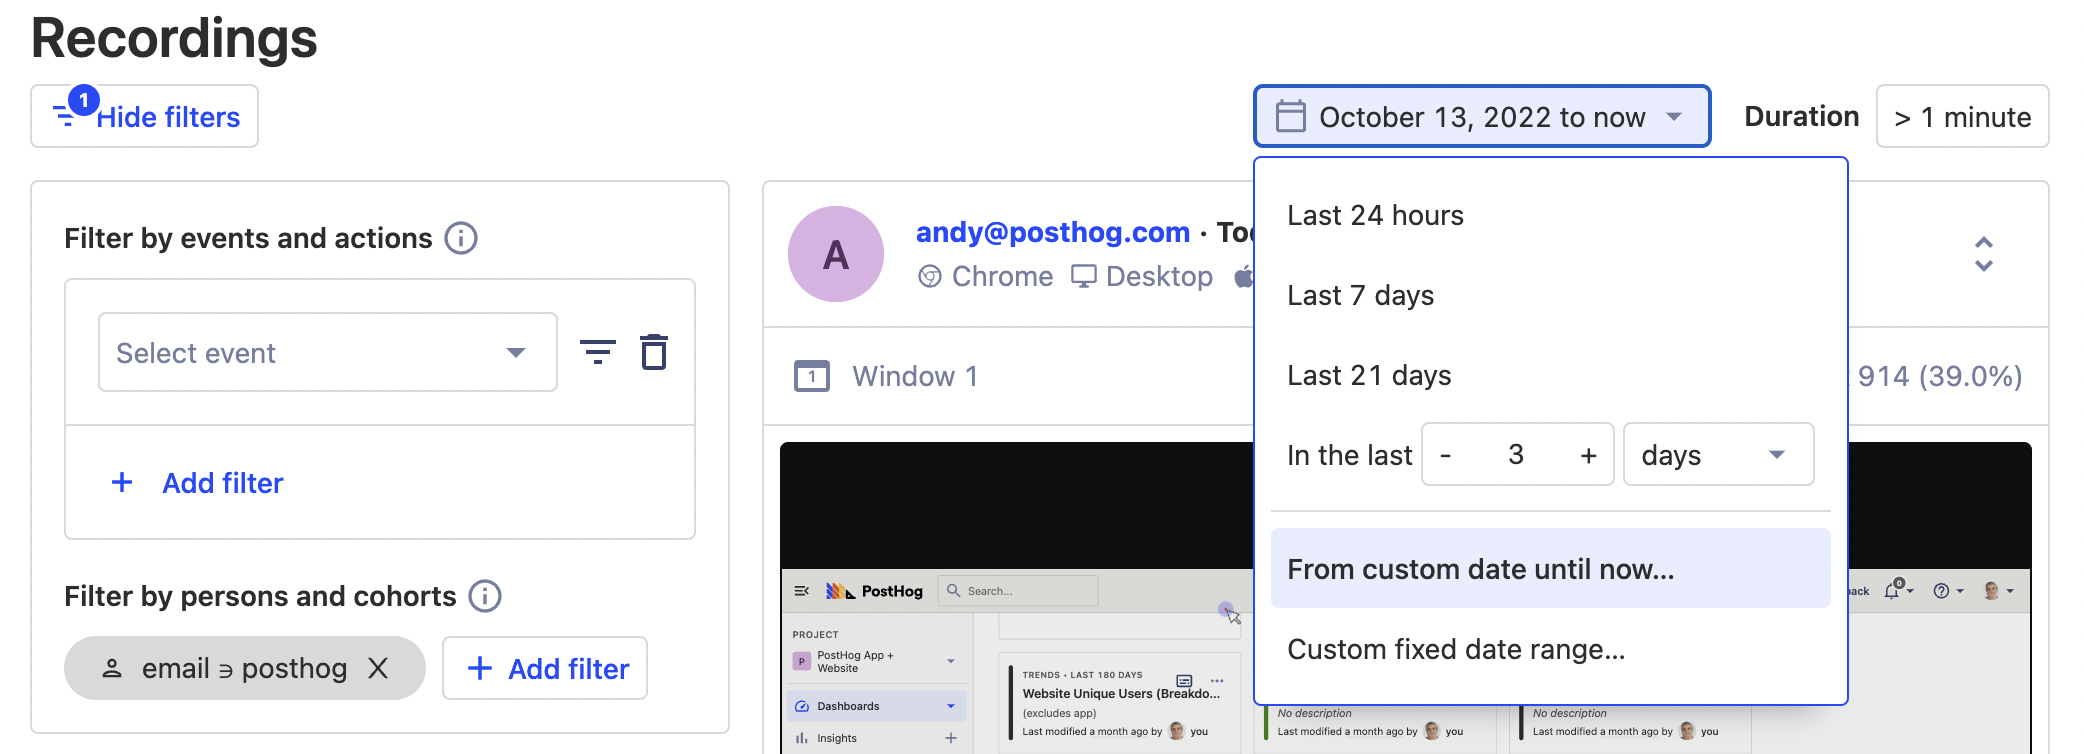
Task: Select Last 24 hours option
Action: pos(1375,215)
